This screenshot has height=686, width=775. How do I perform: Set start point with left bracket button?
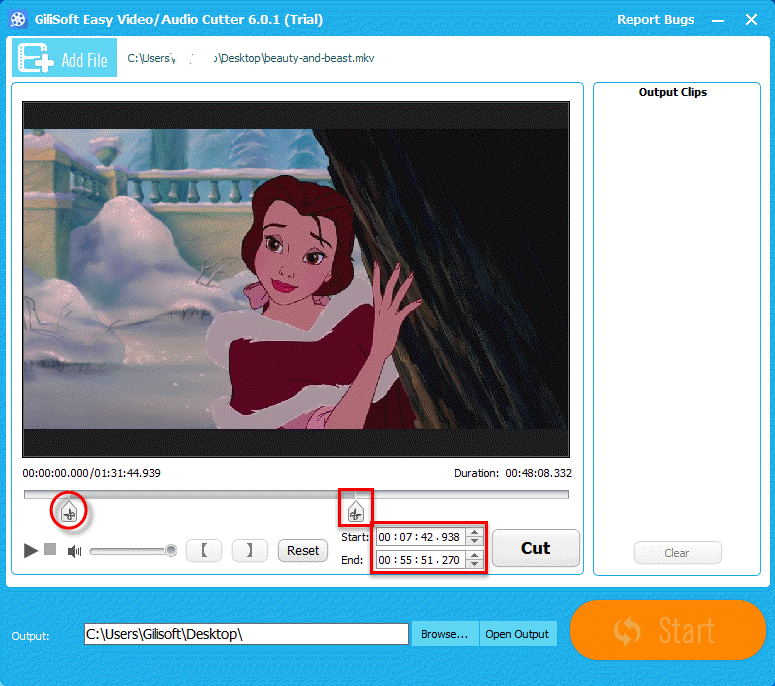coord(204,551)
